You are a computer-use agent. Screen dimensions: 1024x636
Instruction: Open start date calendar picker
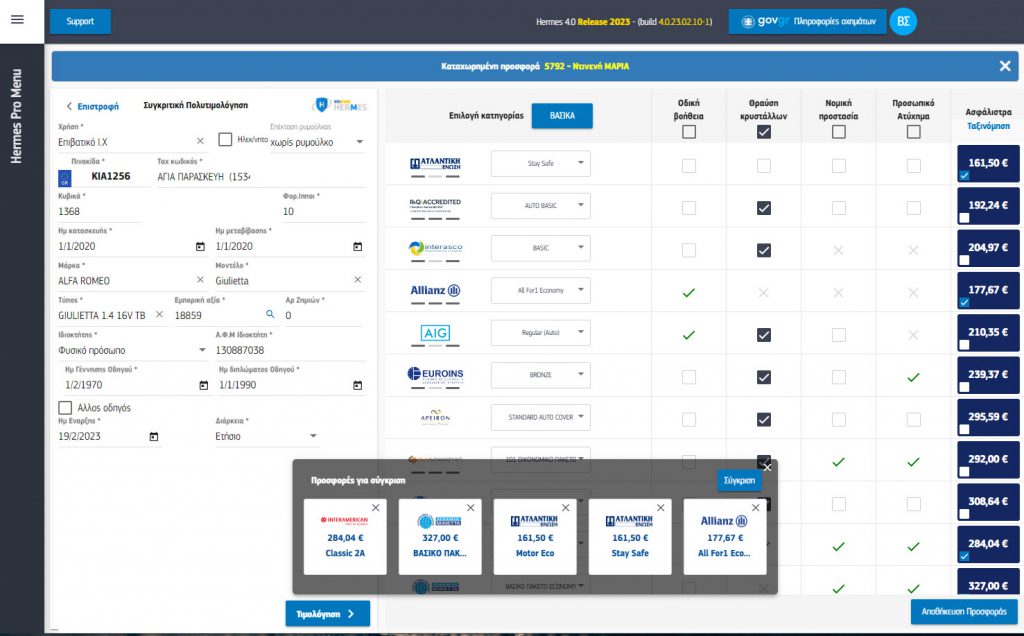[154, 436]
